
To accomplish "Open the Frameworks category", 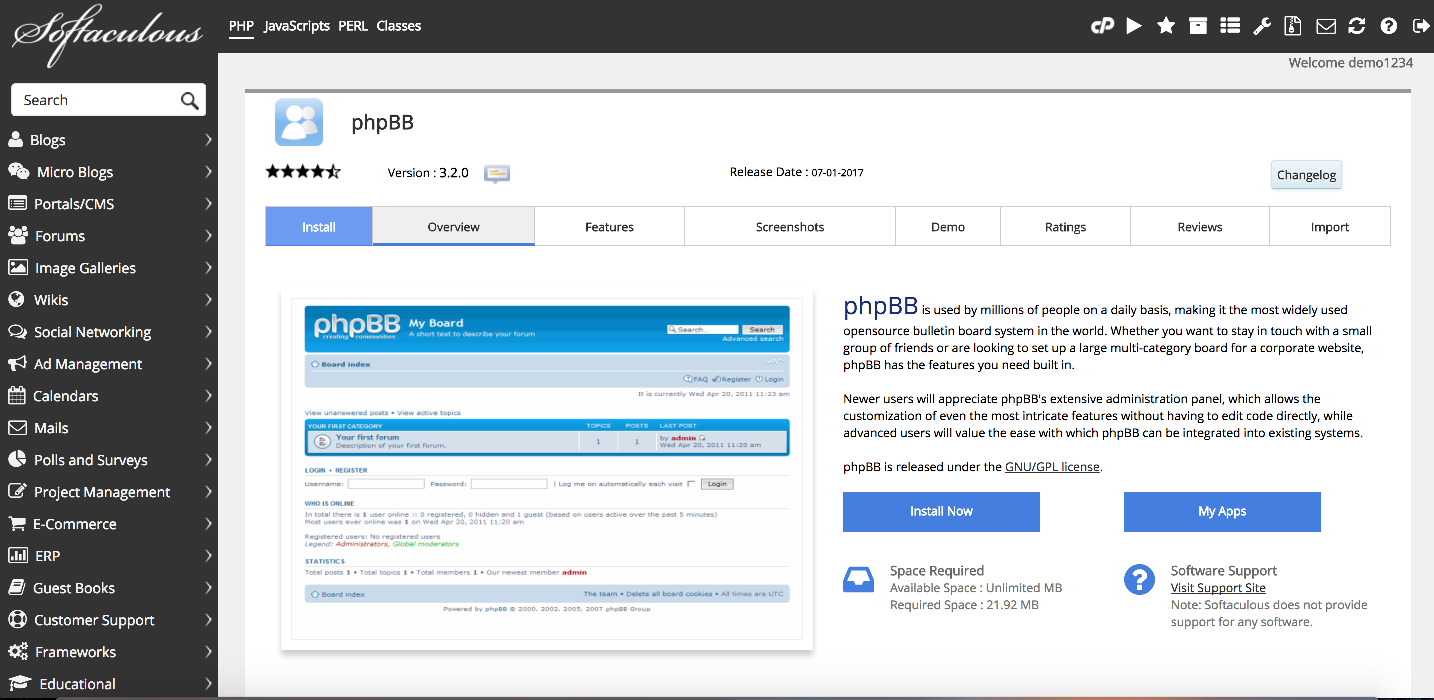I will point(109,652).
